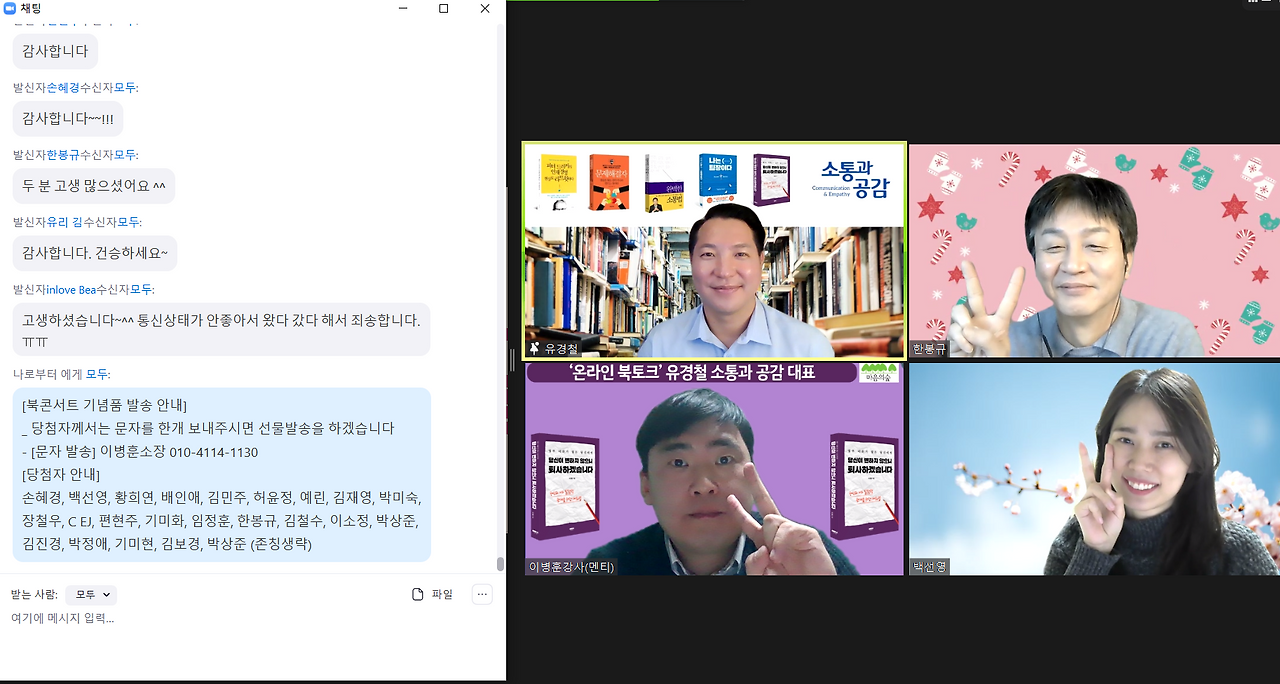The height and width of the screenshot is (684, 1280).
Task: Select 한봉규's video tile
Action: [1094, 251]
